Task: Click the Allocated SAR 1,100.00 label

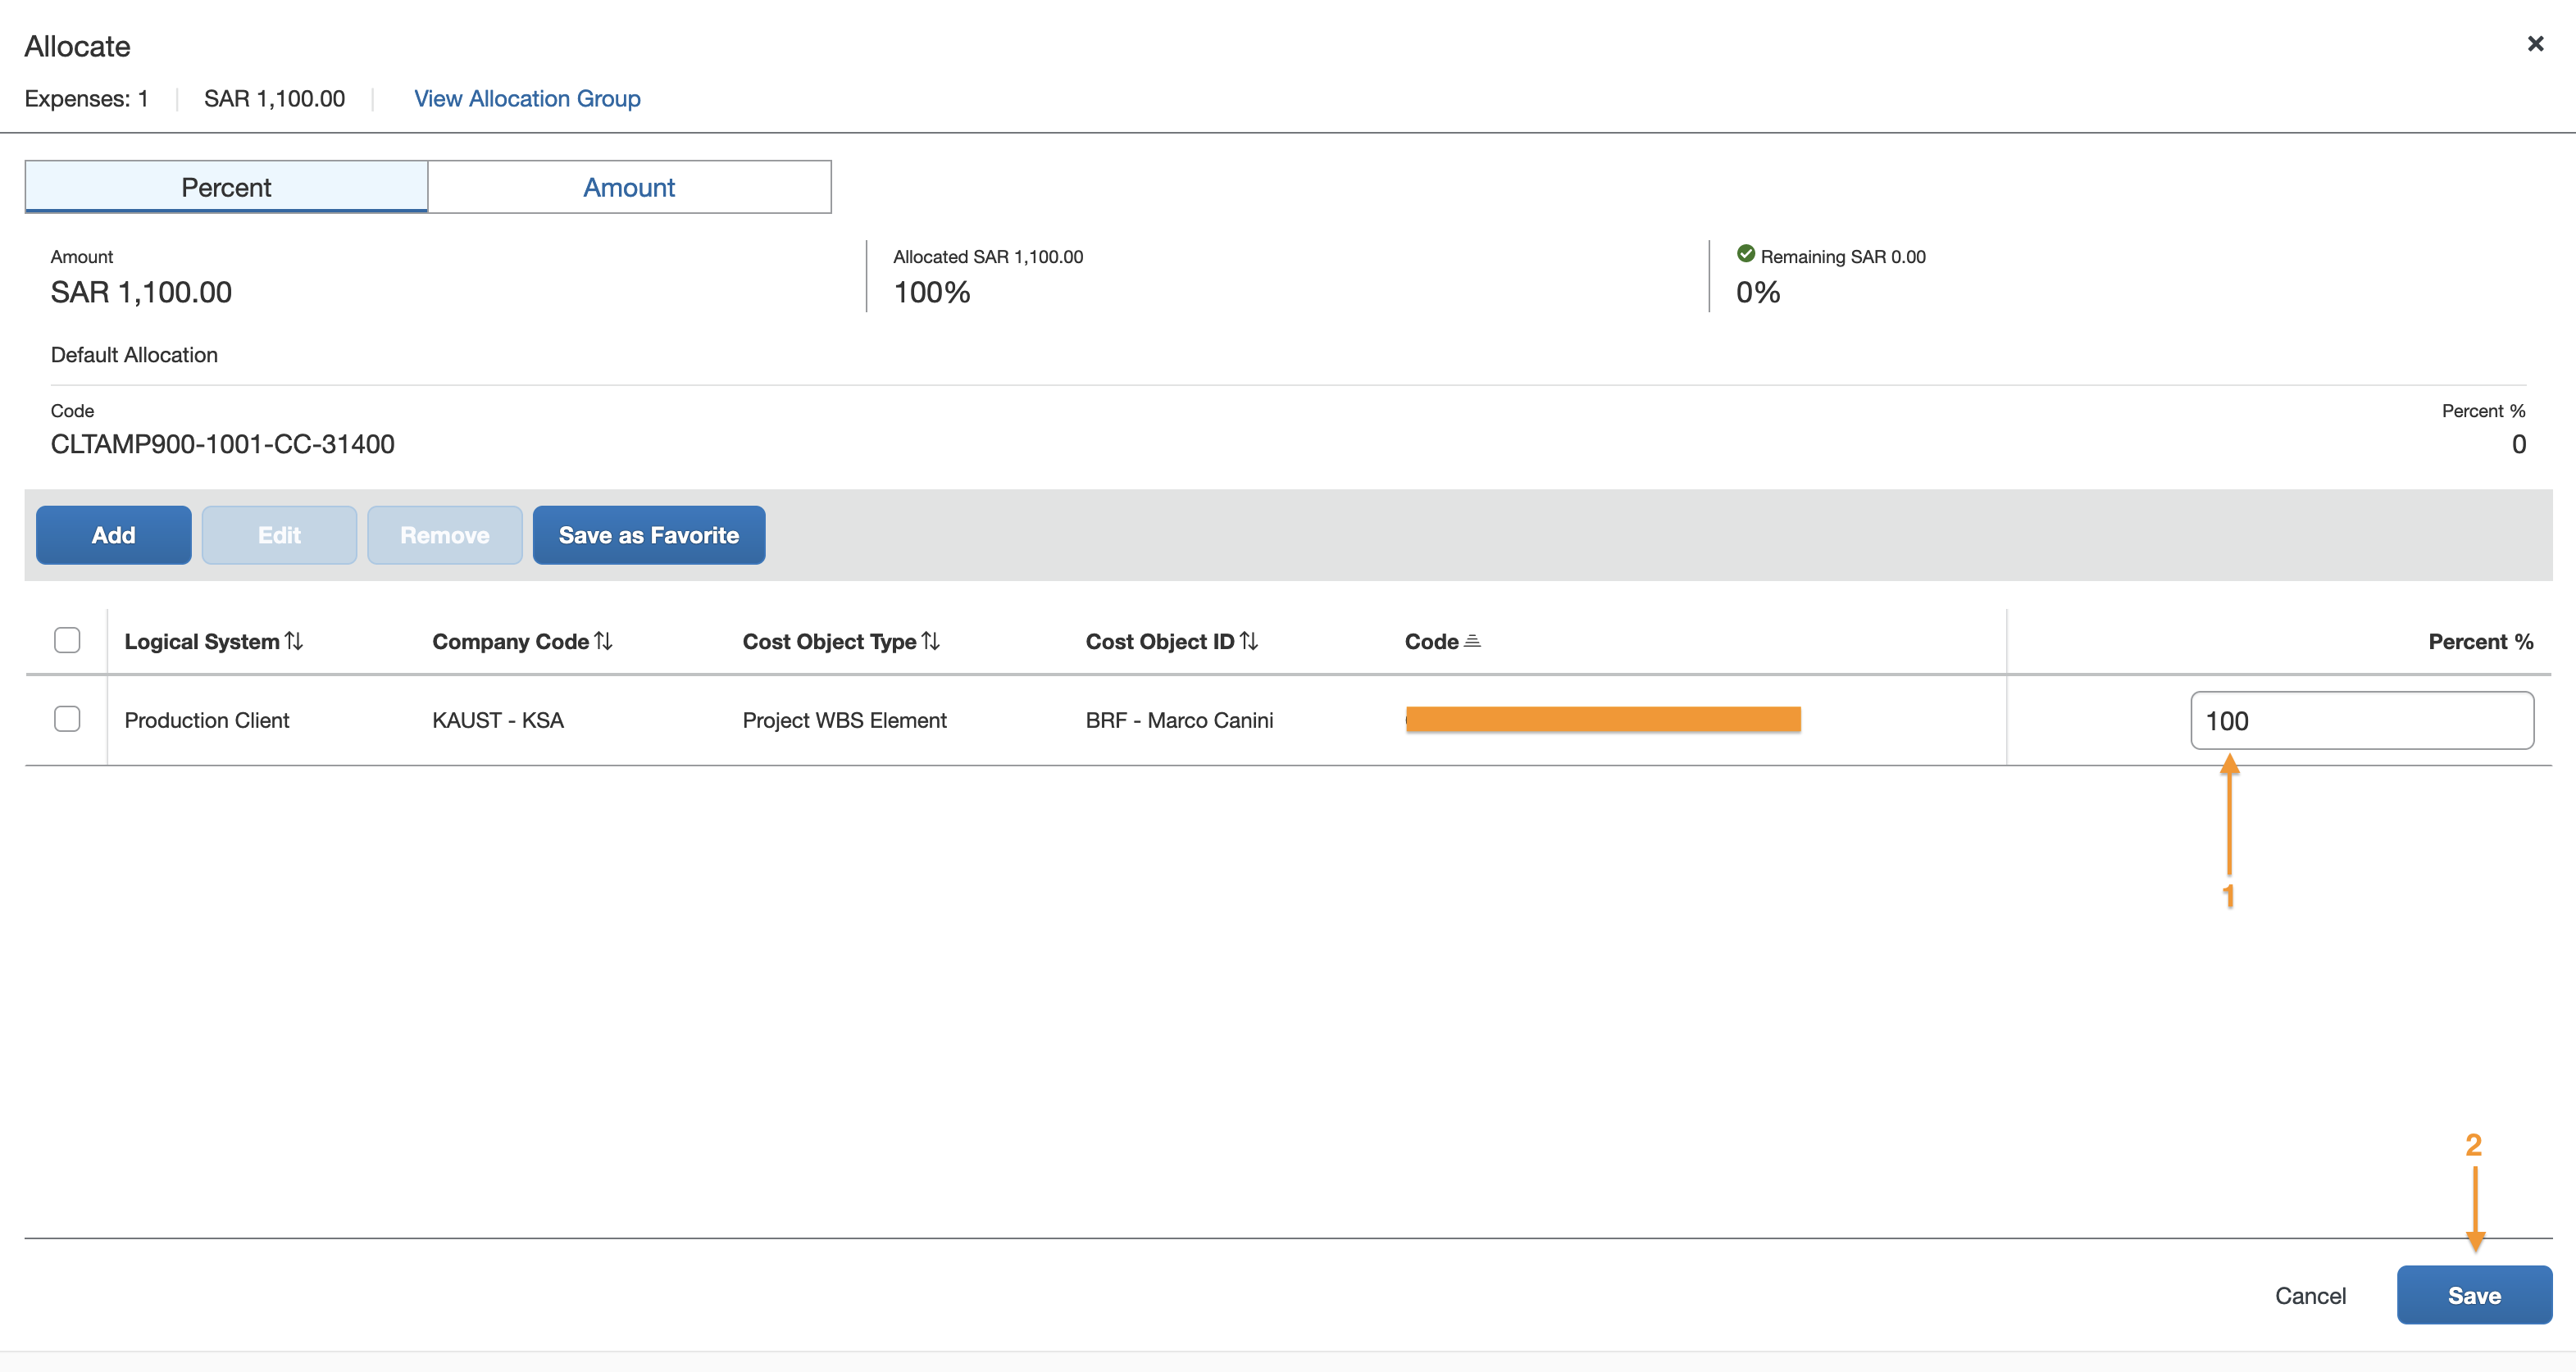Action: tap(988, 257)
